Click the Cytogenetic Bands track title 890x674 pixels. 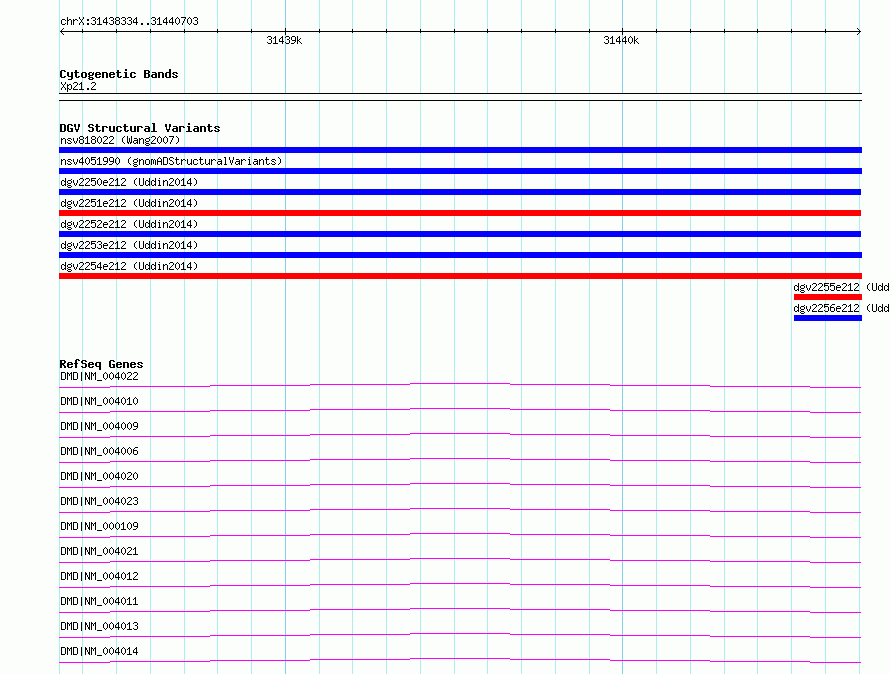[x=119, y=74]
